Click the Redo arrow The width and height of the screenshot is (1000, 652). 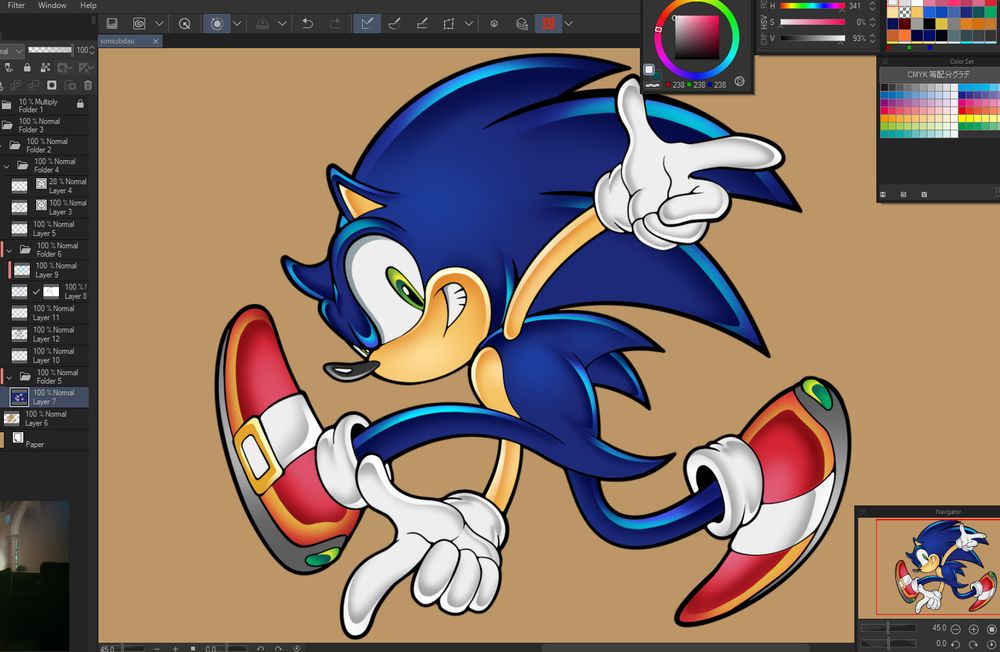point(335,24)
